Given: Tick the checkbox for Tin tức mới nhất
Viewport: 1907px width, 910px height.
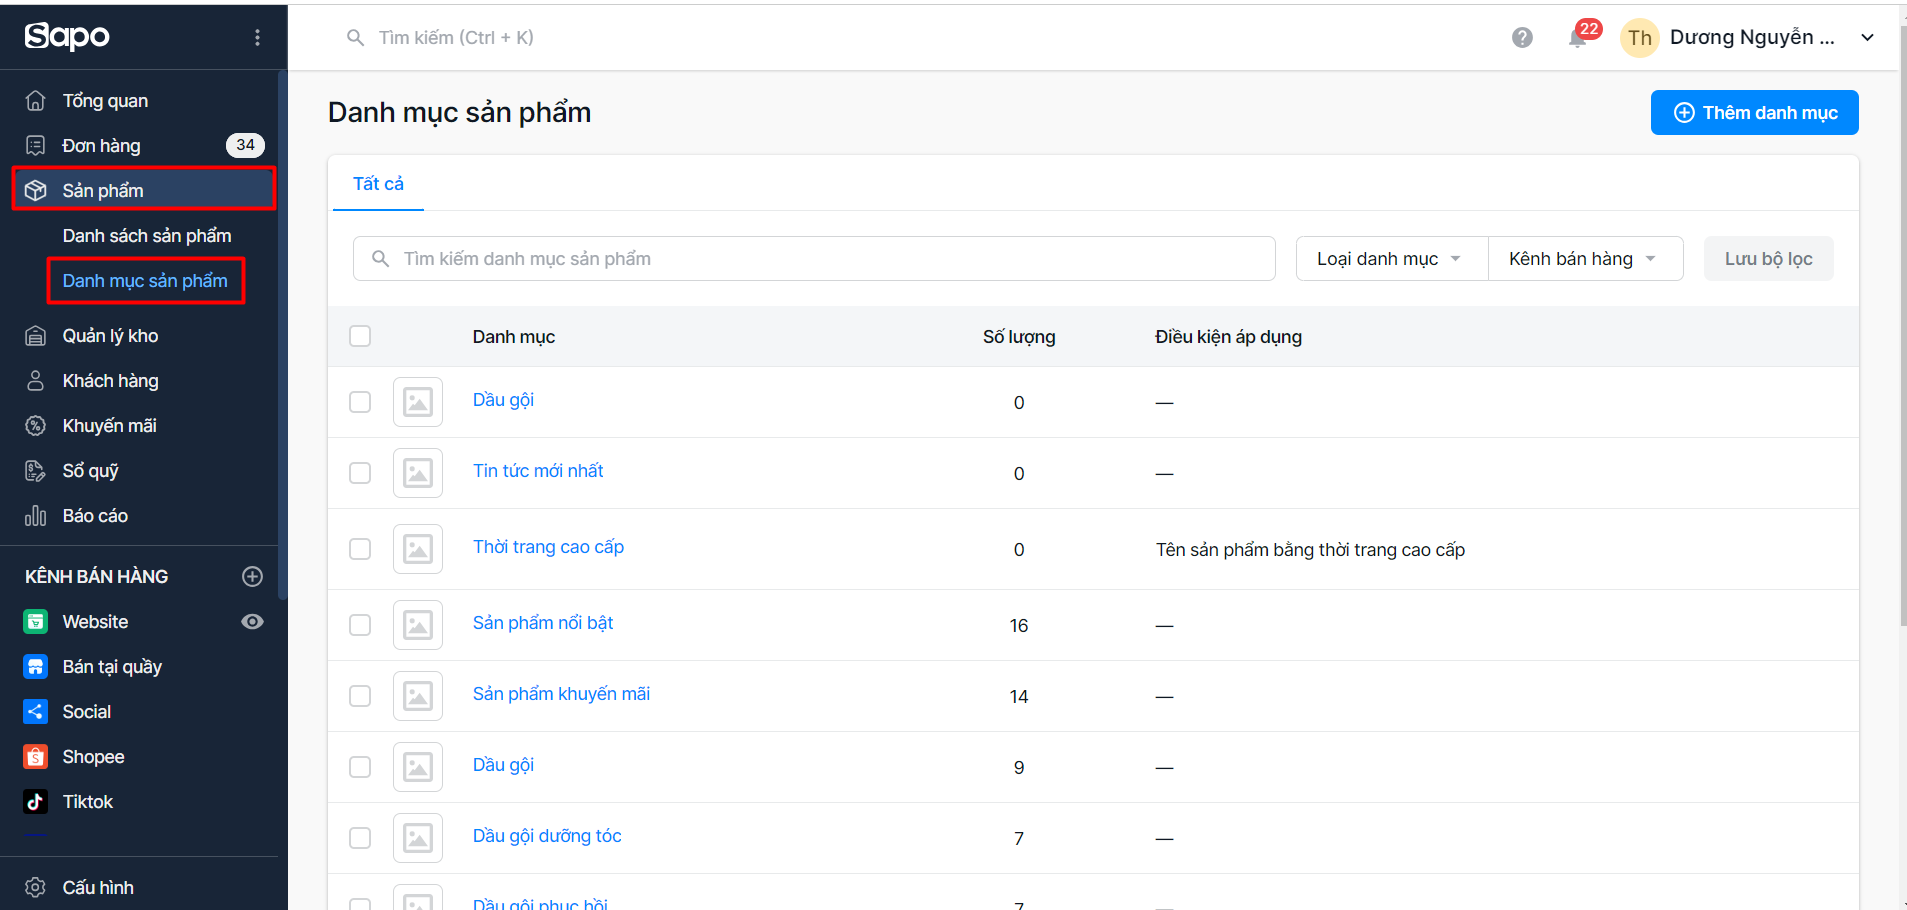Looking at the screenshot, I should (360, 473).
